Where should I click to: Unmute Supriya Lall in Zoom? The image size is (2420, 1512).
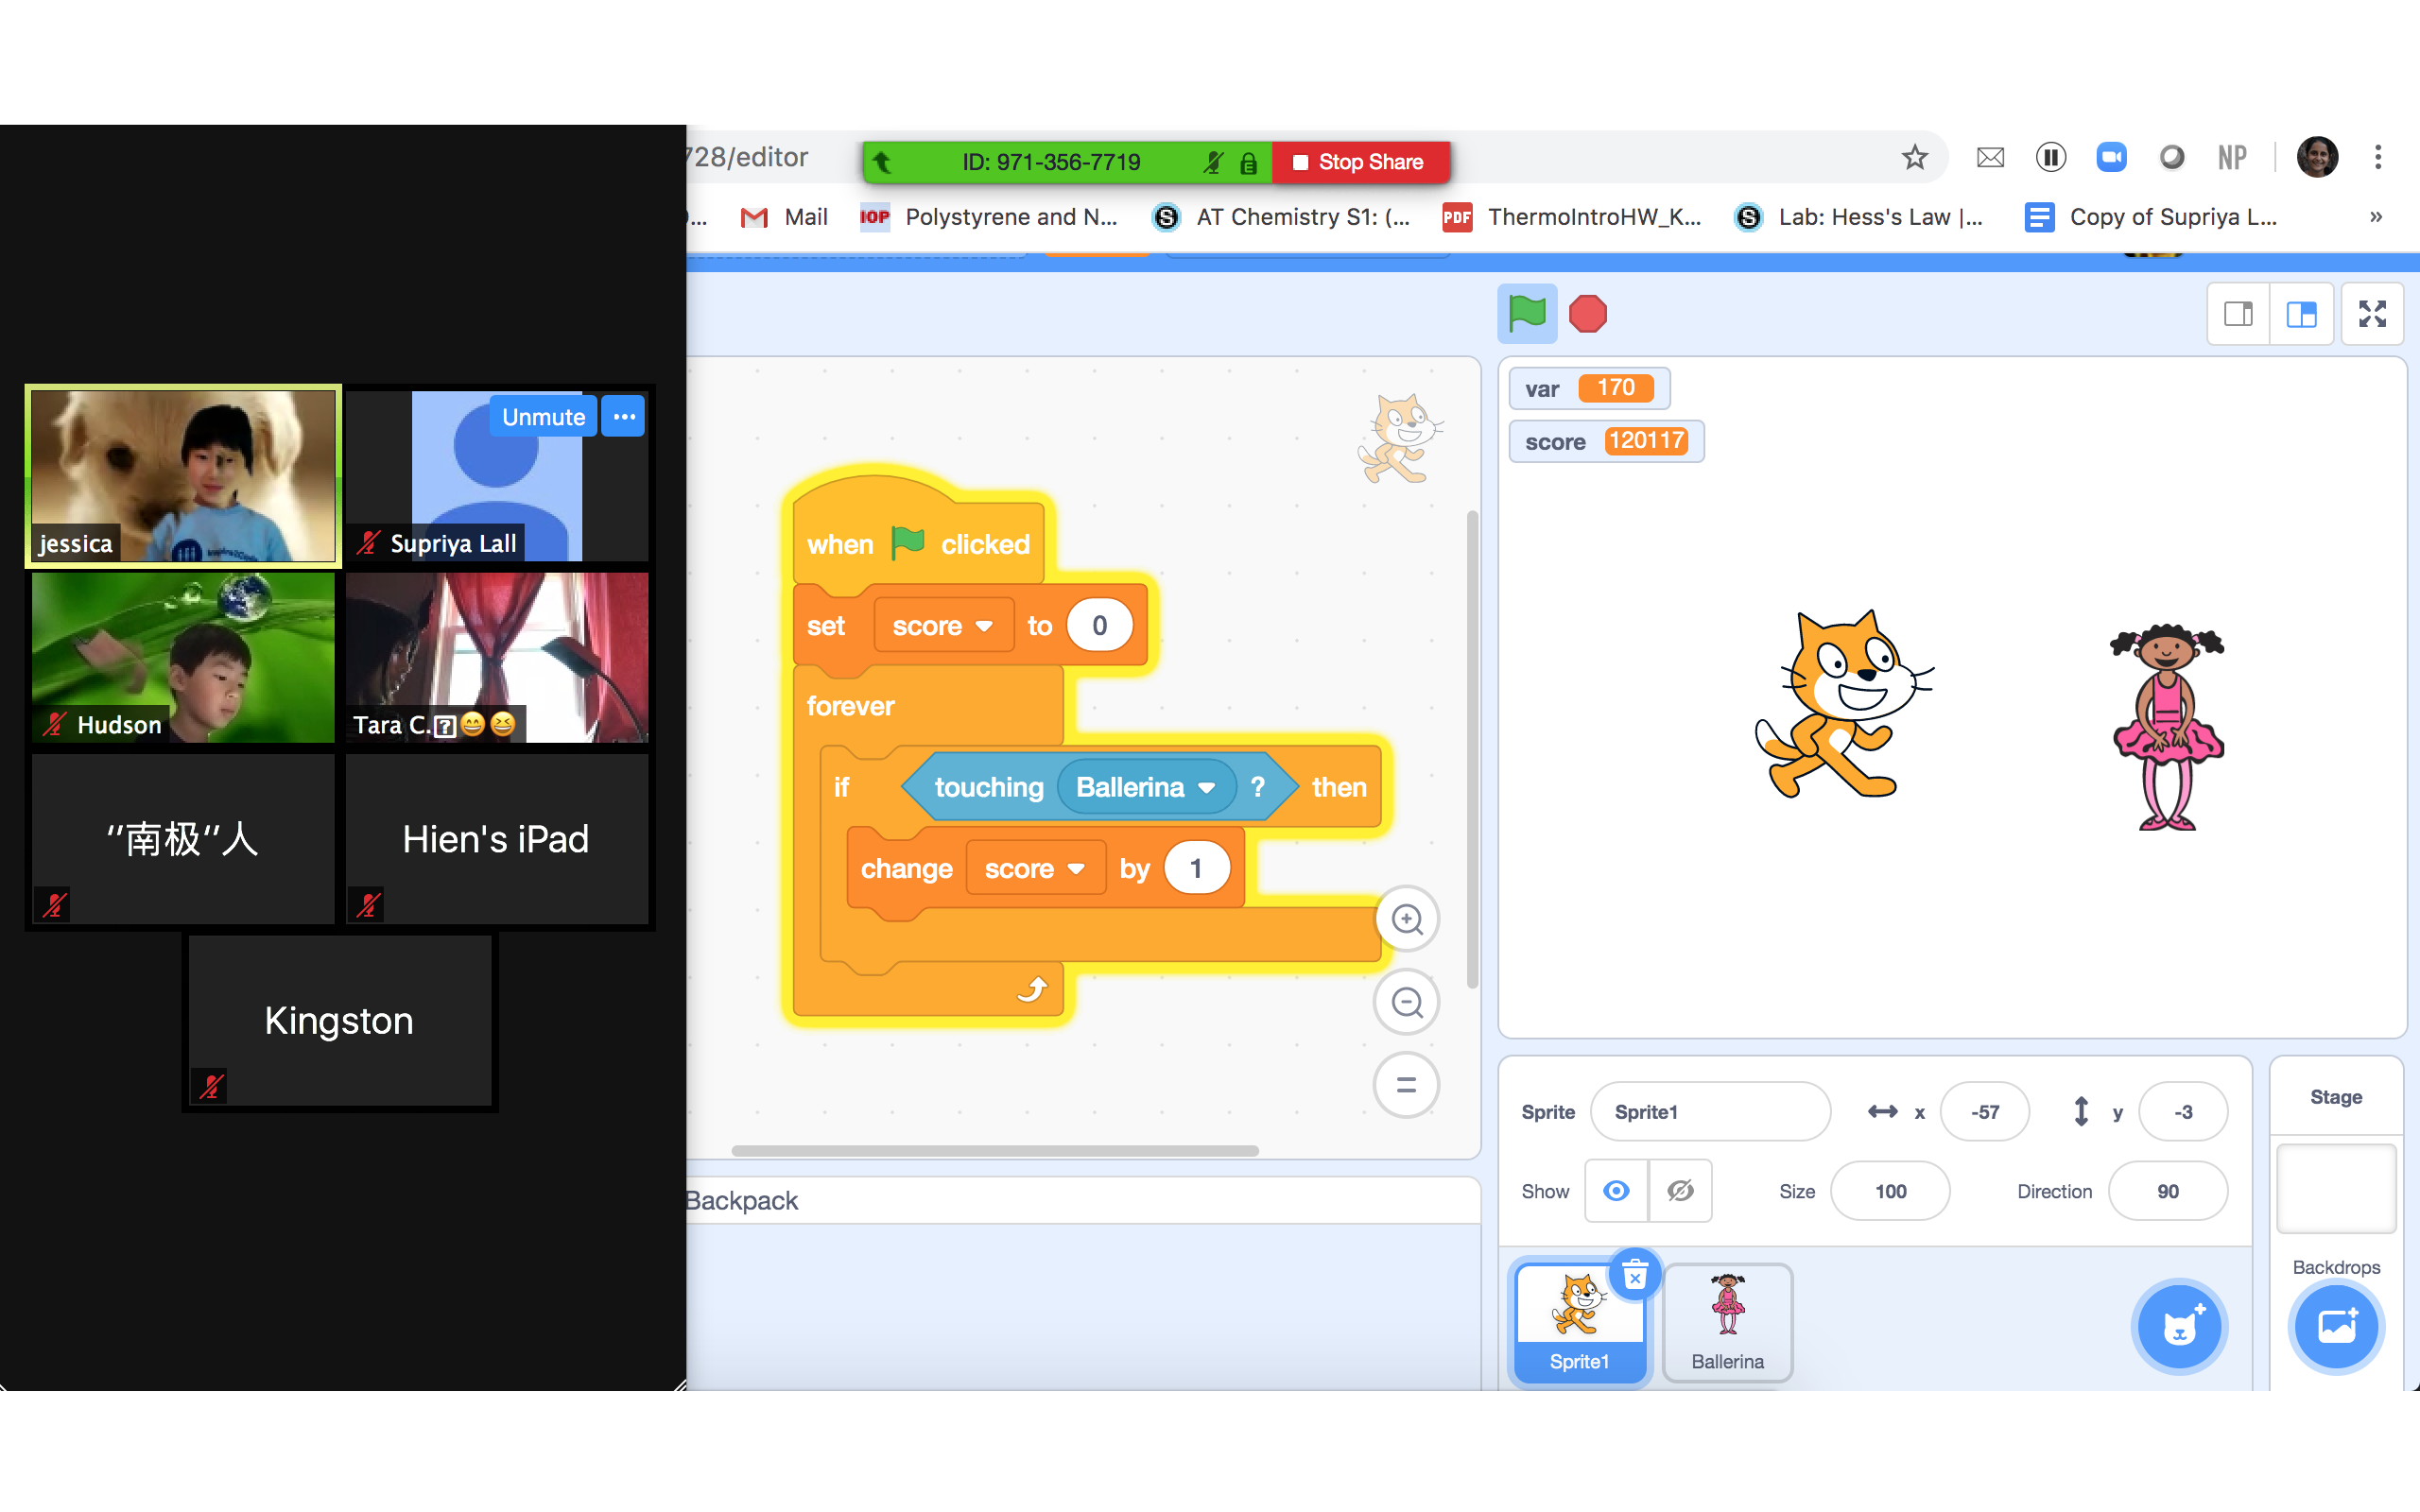[543, 417]
